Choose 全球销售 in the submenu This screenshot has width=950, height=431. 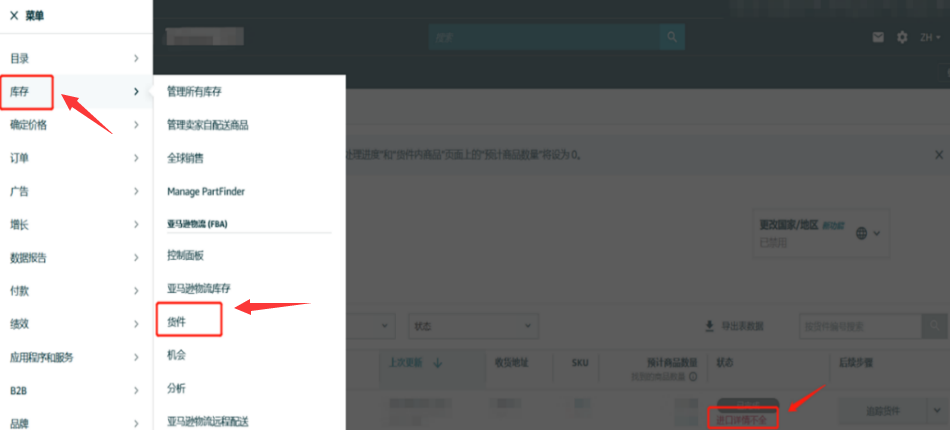coord(185,159)
